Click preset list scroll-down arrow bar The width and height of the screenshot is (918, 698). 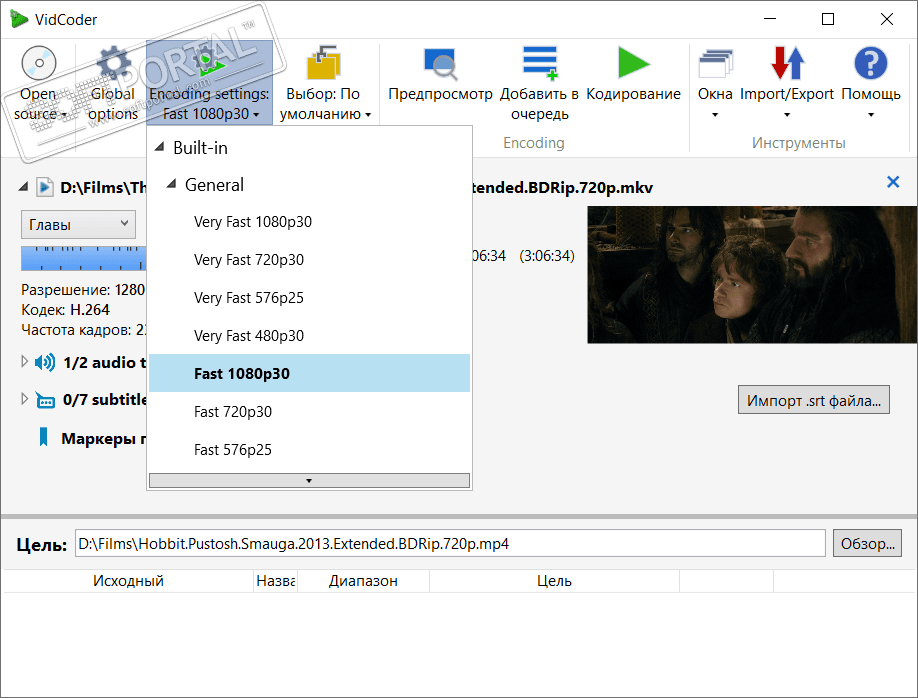tap(309, 481)
